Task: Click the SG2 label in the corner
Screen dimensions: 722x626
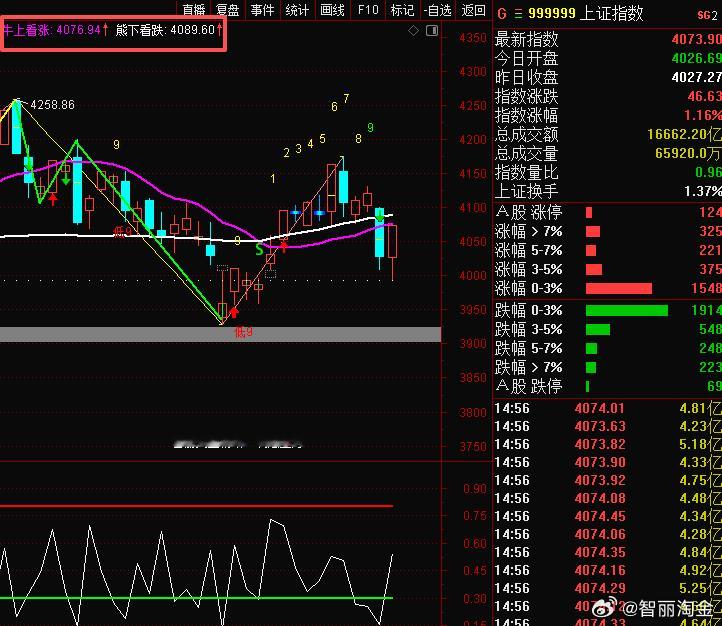Action: [707, 15]
